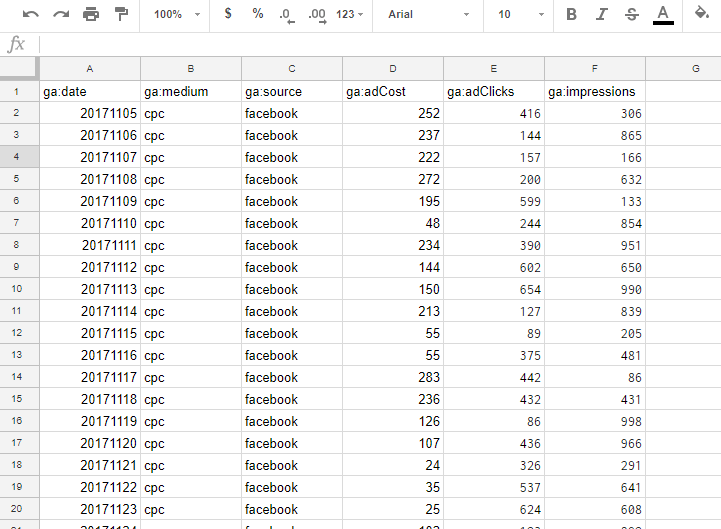The height and width of the screenshot is (529, 721).
Task: Open the zoom 100% dropdown
Action: [177, 14]
